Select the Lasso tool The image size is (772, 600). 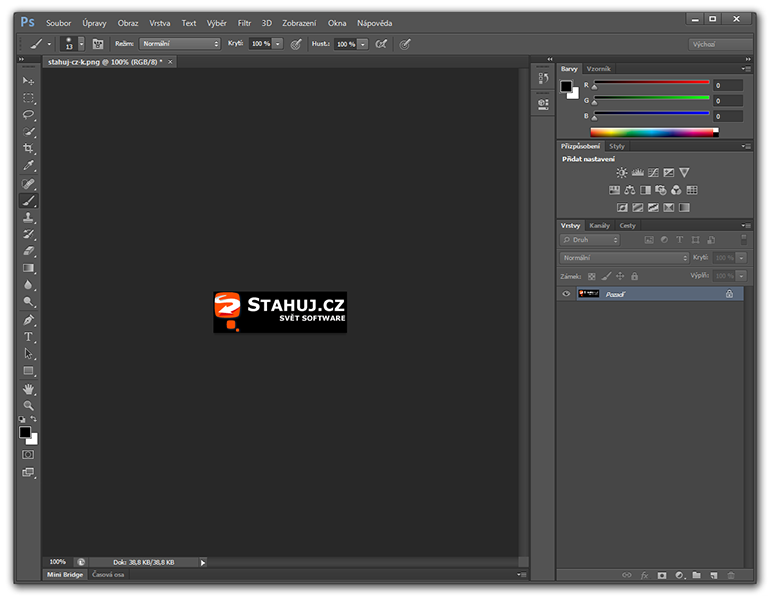pos(29,115)
